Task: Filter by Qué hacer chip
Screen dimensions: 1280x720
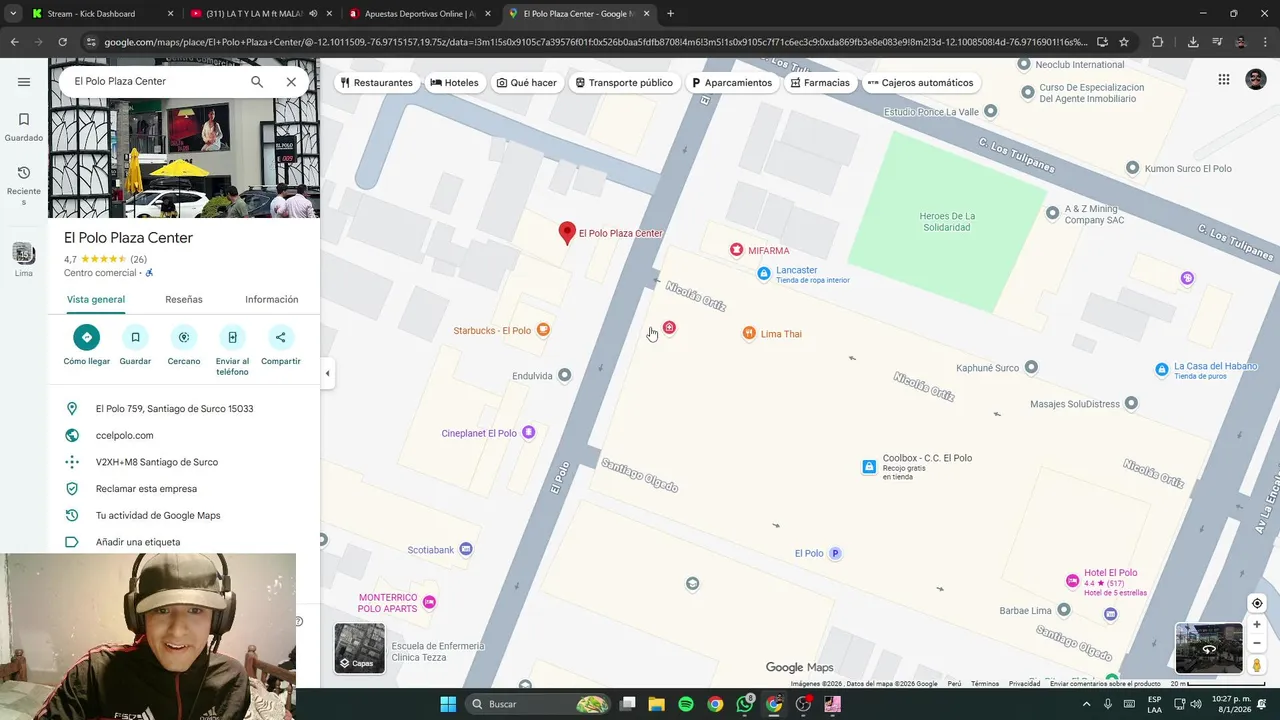Action: pos(527,83)
